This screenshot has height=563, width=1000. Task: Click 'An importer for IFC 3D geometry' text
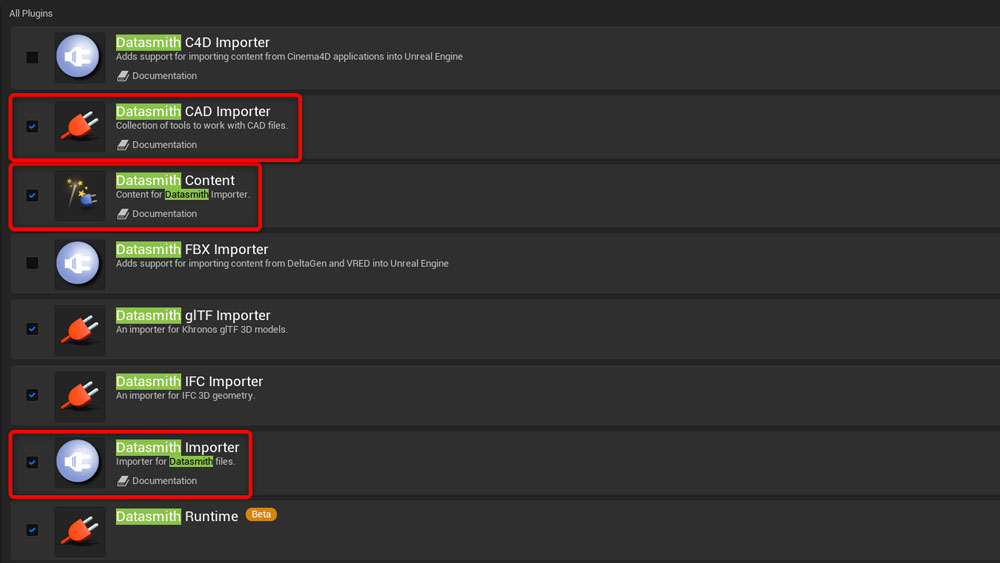click(186, 396)
